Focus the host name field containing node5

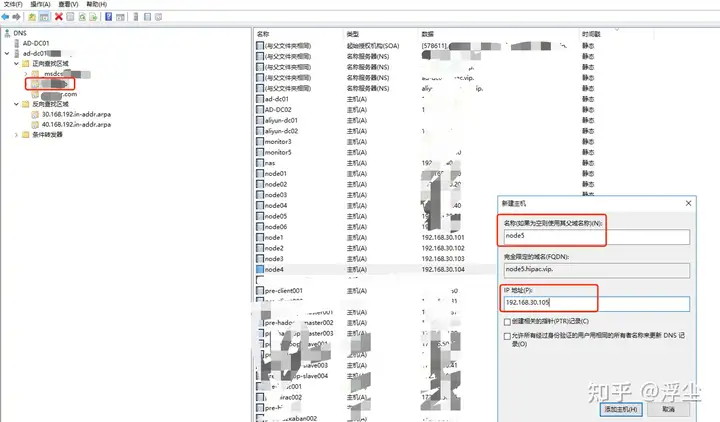coord(596,236)
